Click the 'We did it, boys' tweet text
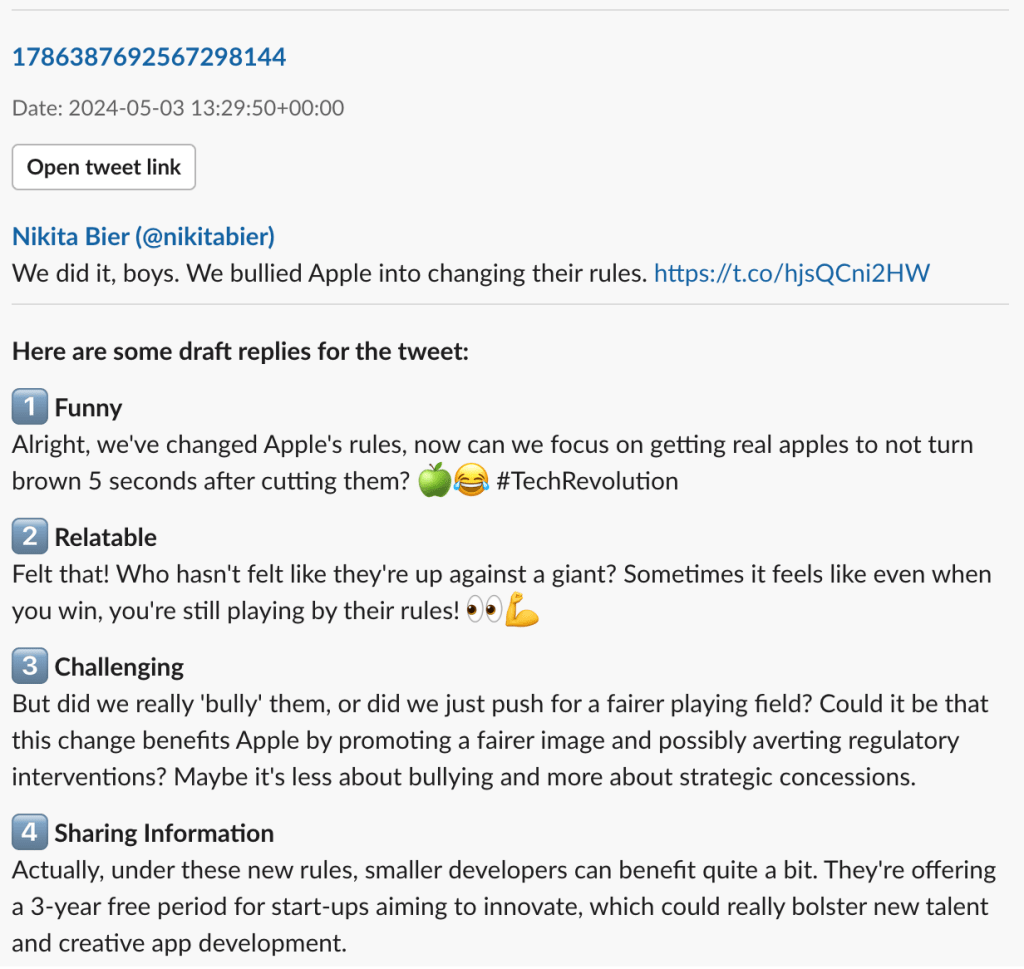Viewport: 1024px width, 969px height. (x=330, y=273)
